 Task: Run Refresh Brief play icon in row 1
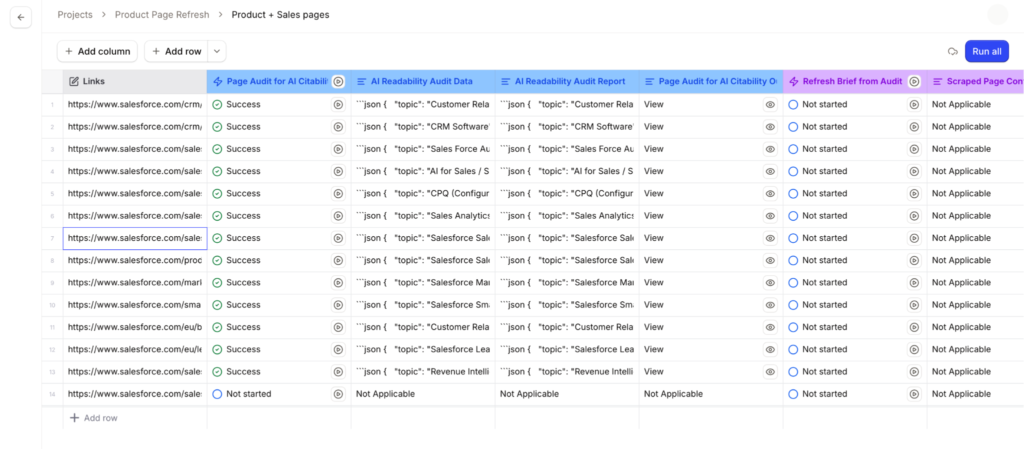914,104
